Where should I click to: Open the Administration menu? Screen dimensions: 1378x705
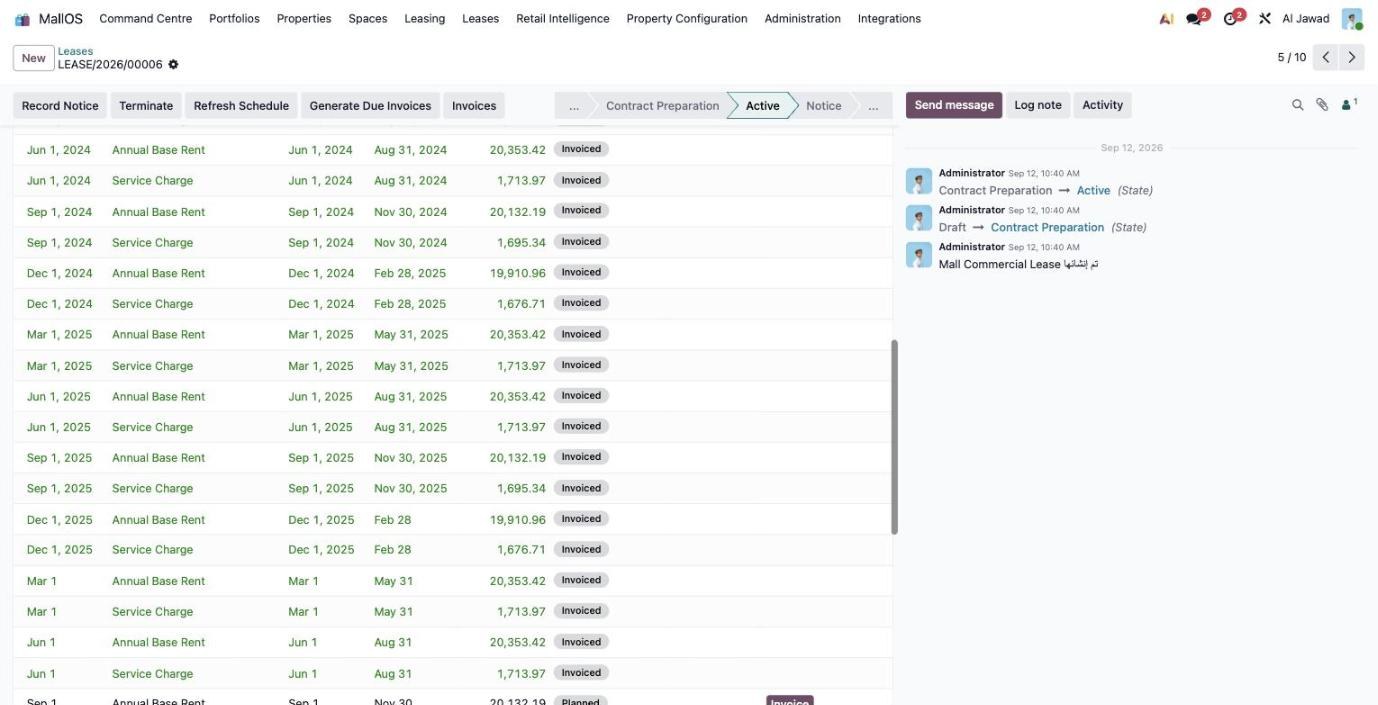click(803, 19)
